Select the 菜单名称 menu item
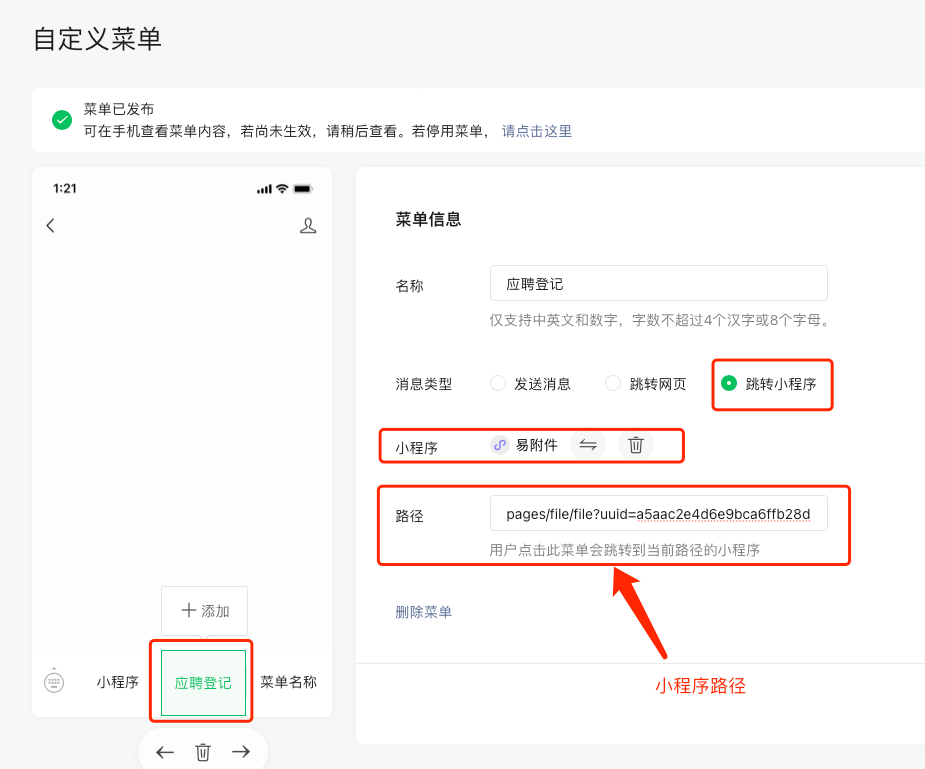This screenshot has width=925, height=769. 288,682
